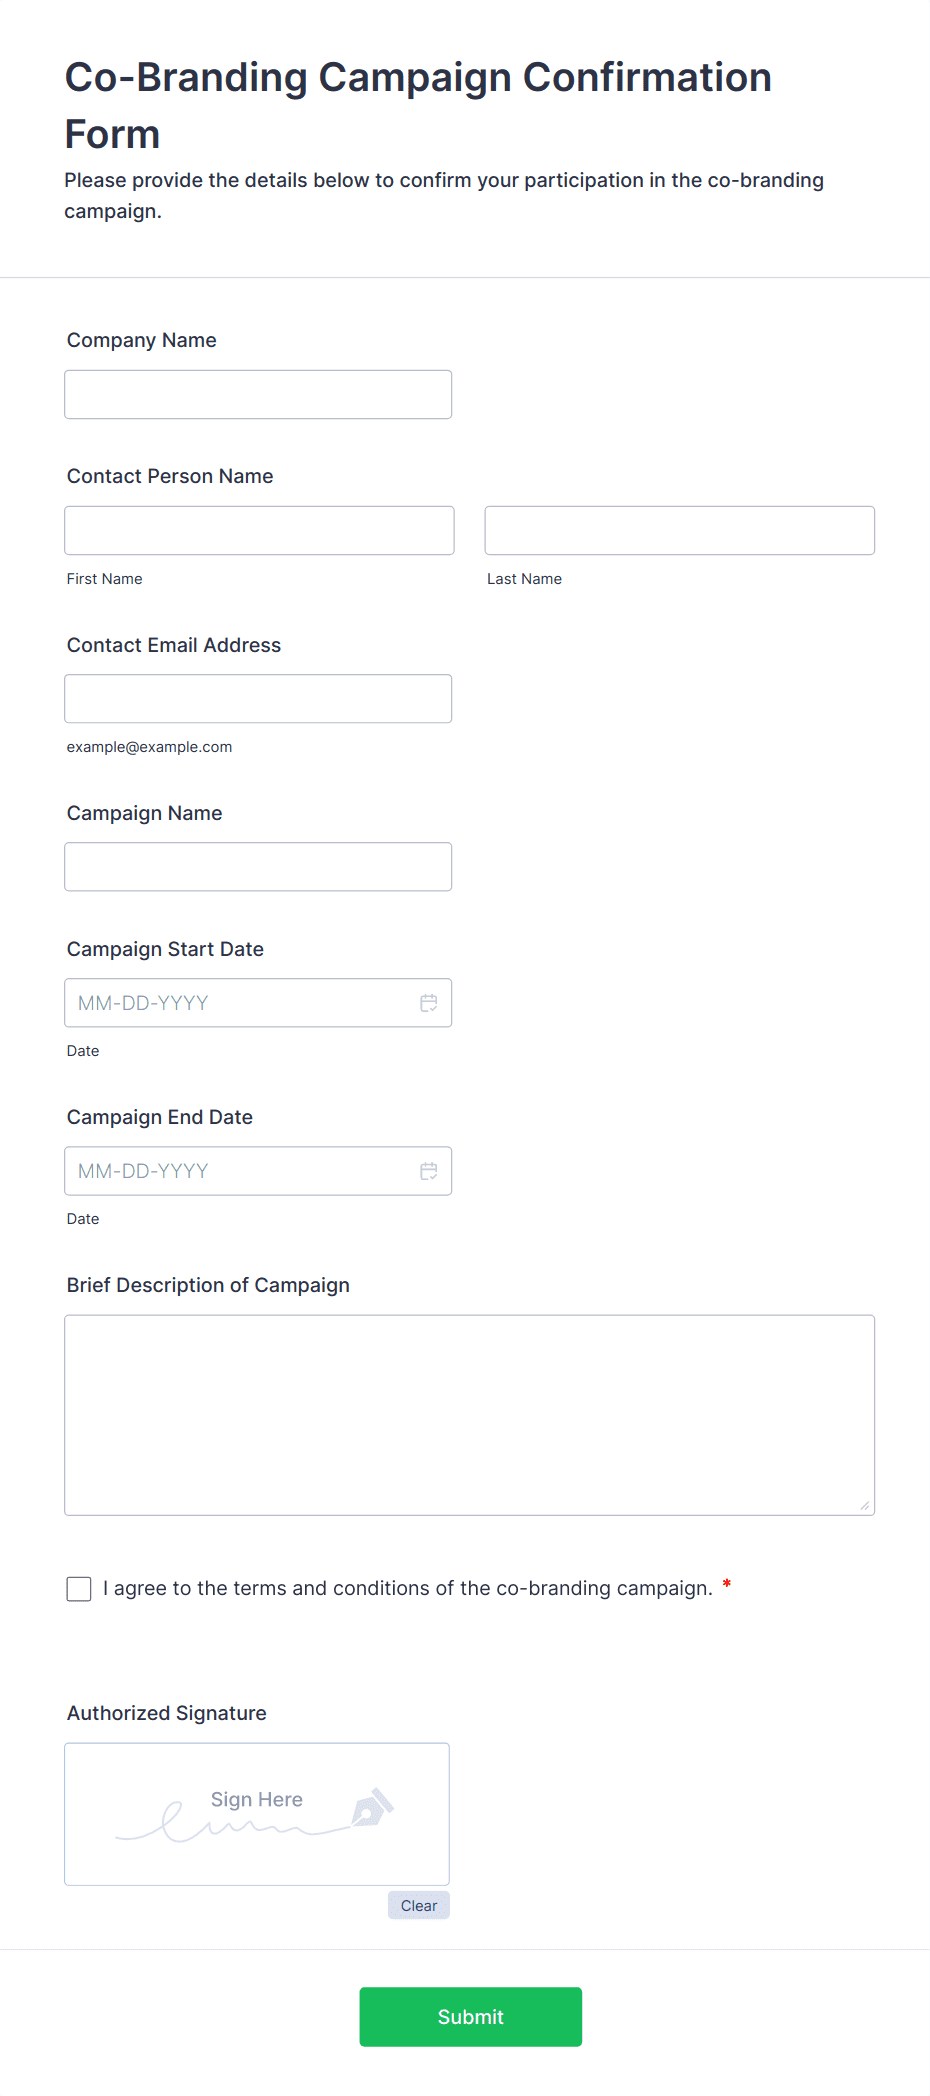Screen dimensions: 930x2096
Task: Click the Company Name label
Action: (x=141, y=341)
